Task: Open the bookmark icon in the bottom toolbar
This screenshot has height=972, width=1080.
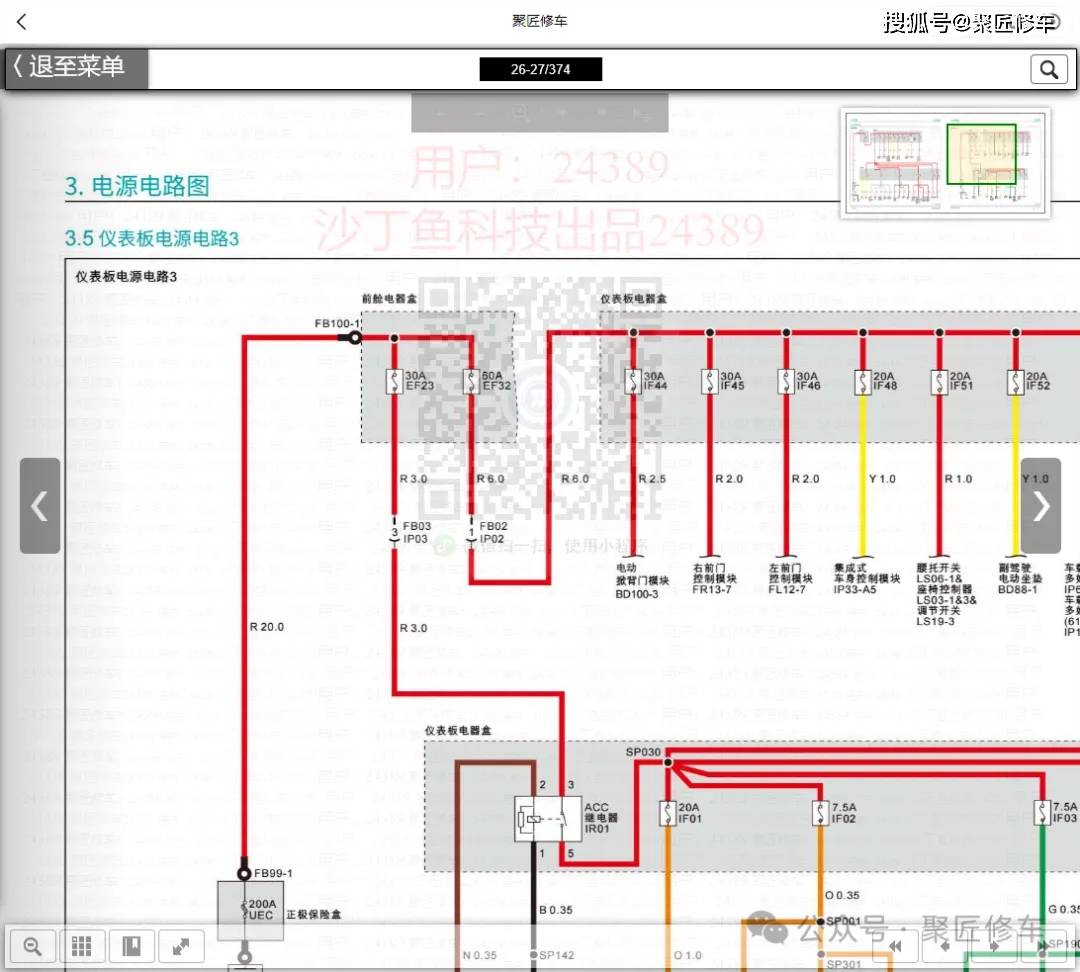Action: (132, 946)
